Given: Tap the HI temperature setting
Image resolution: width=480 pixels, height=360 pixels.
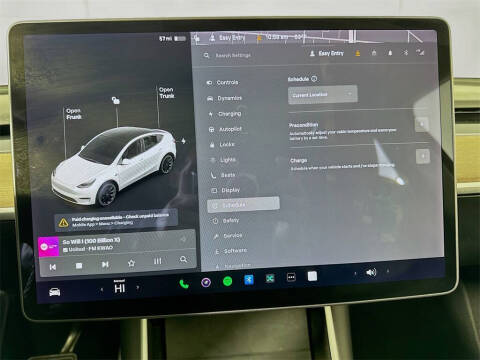Looking at the screenshot, I should coord(120,288).
